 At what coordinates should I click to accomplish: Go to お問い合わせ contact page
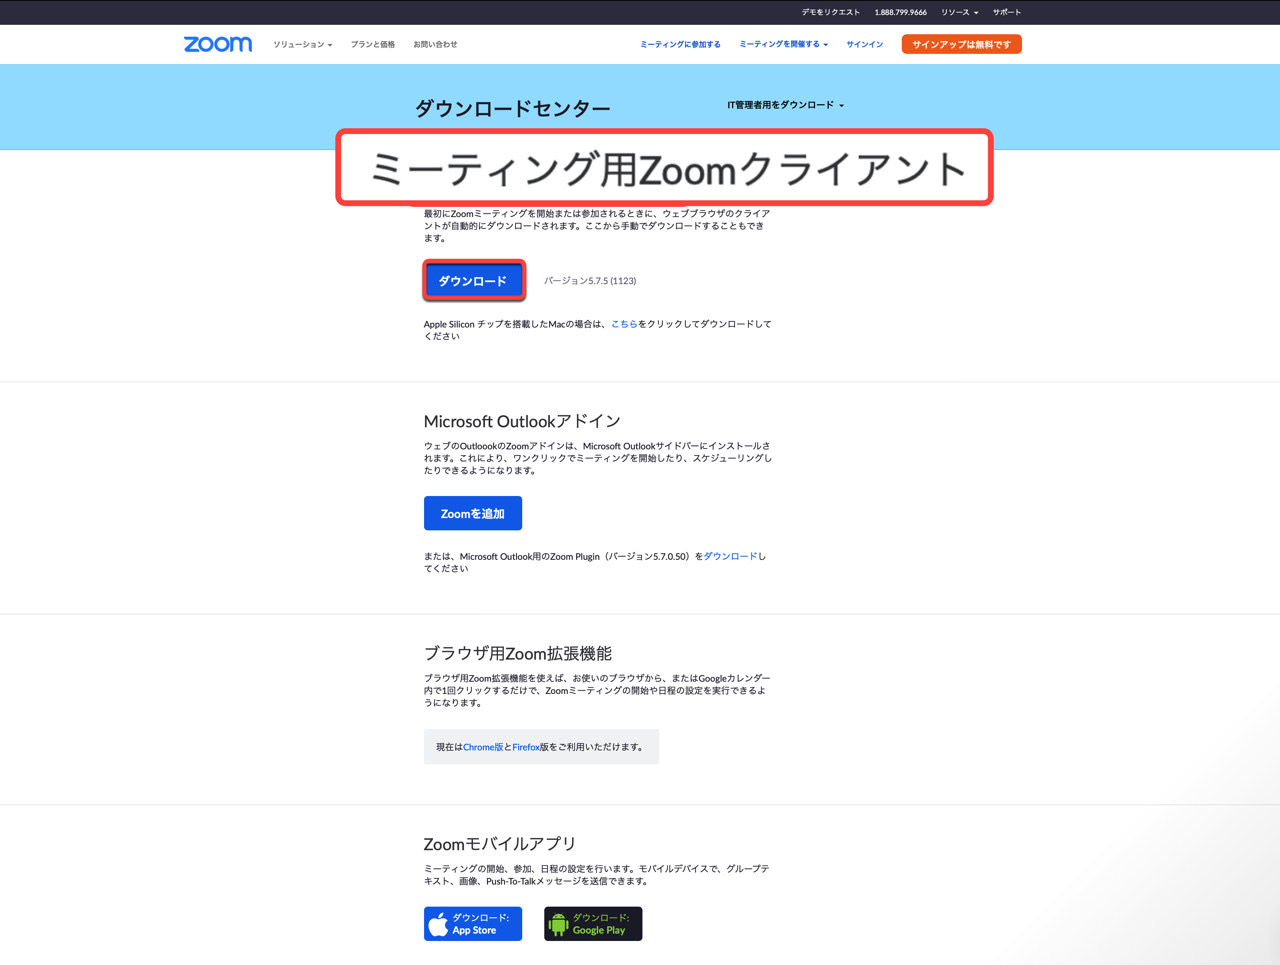[x=435, y=44]
